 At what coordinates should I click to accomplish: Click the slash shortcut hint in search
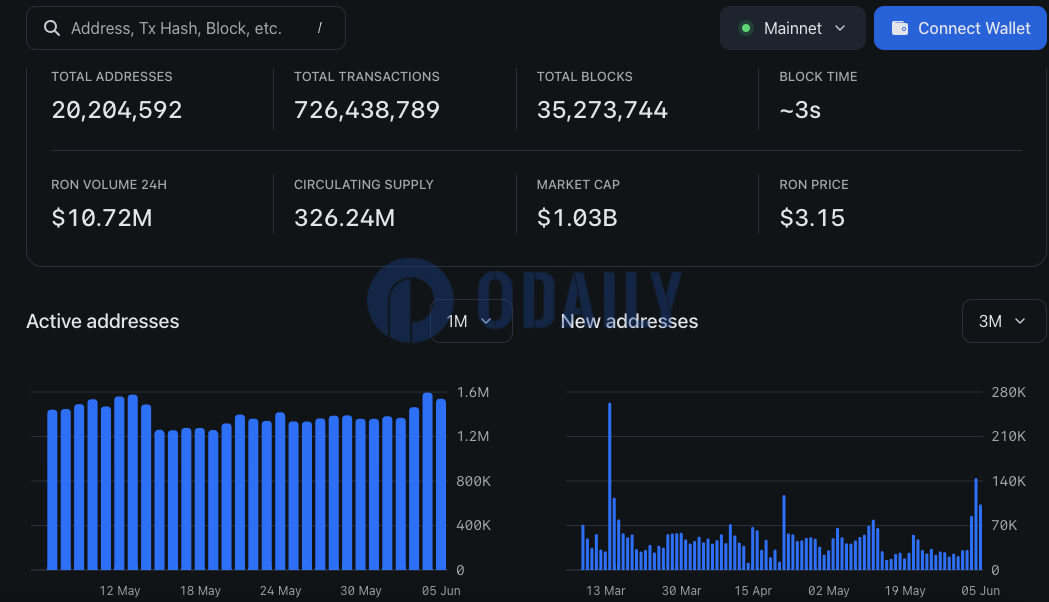click(x=320, y=28)
